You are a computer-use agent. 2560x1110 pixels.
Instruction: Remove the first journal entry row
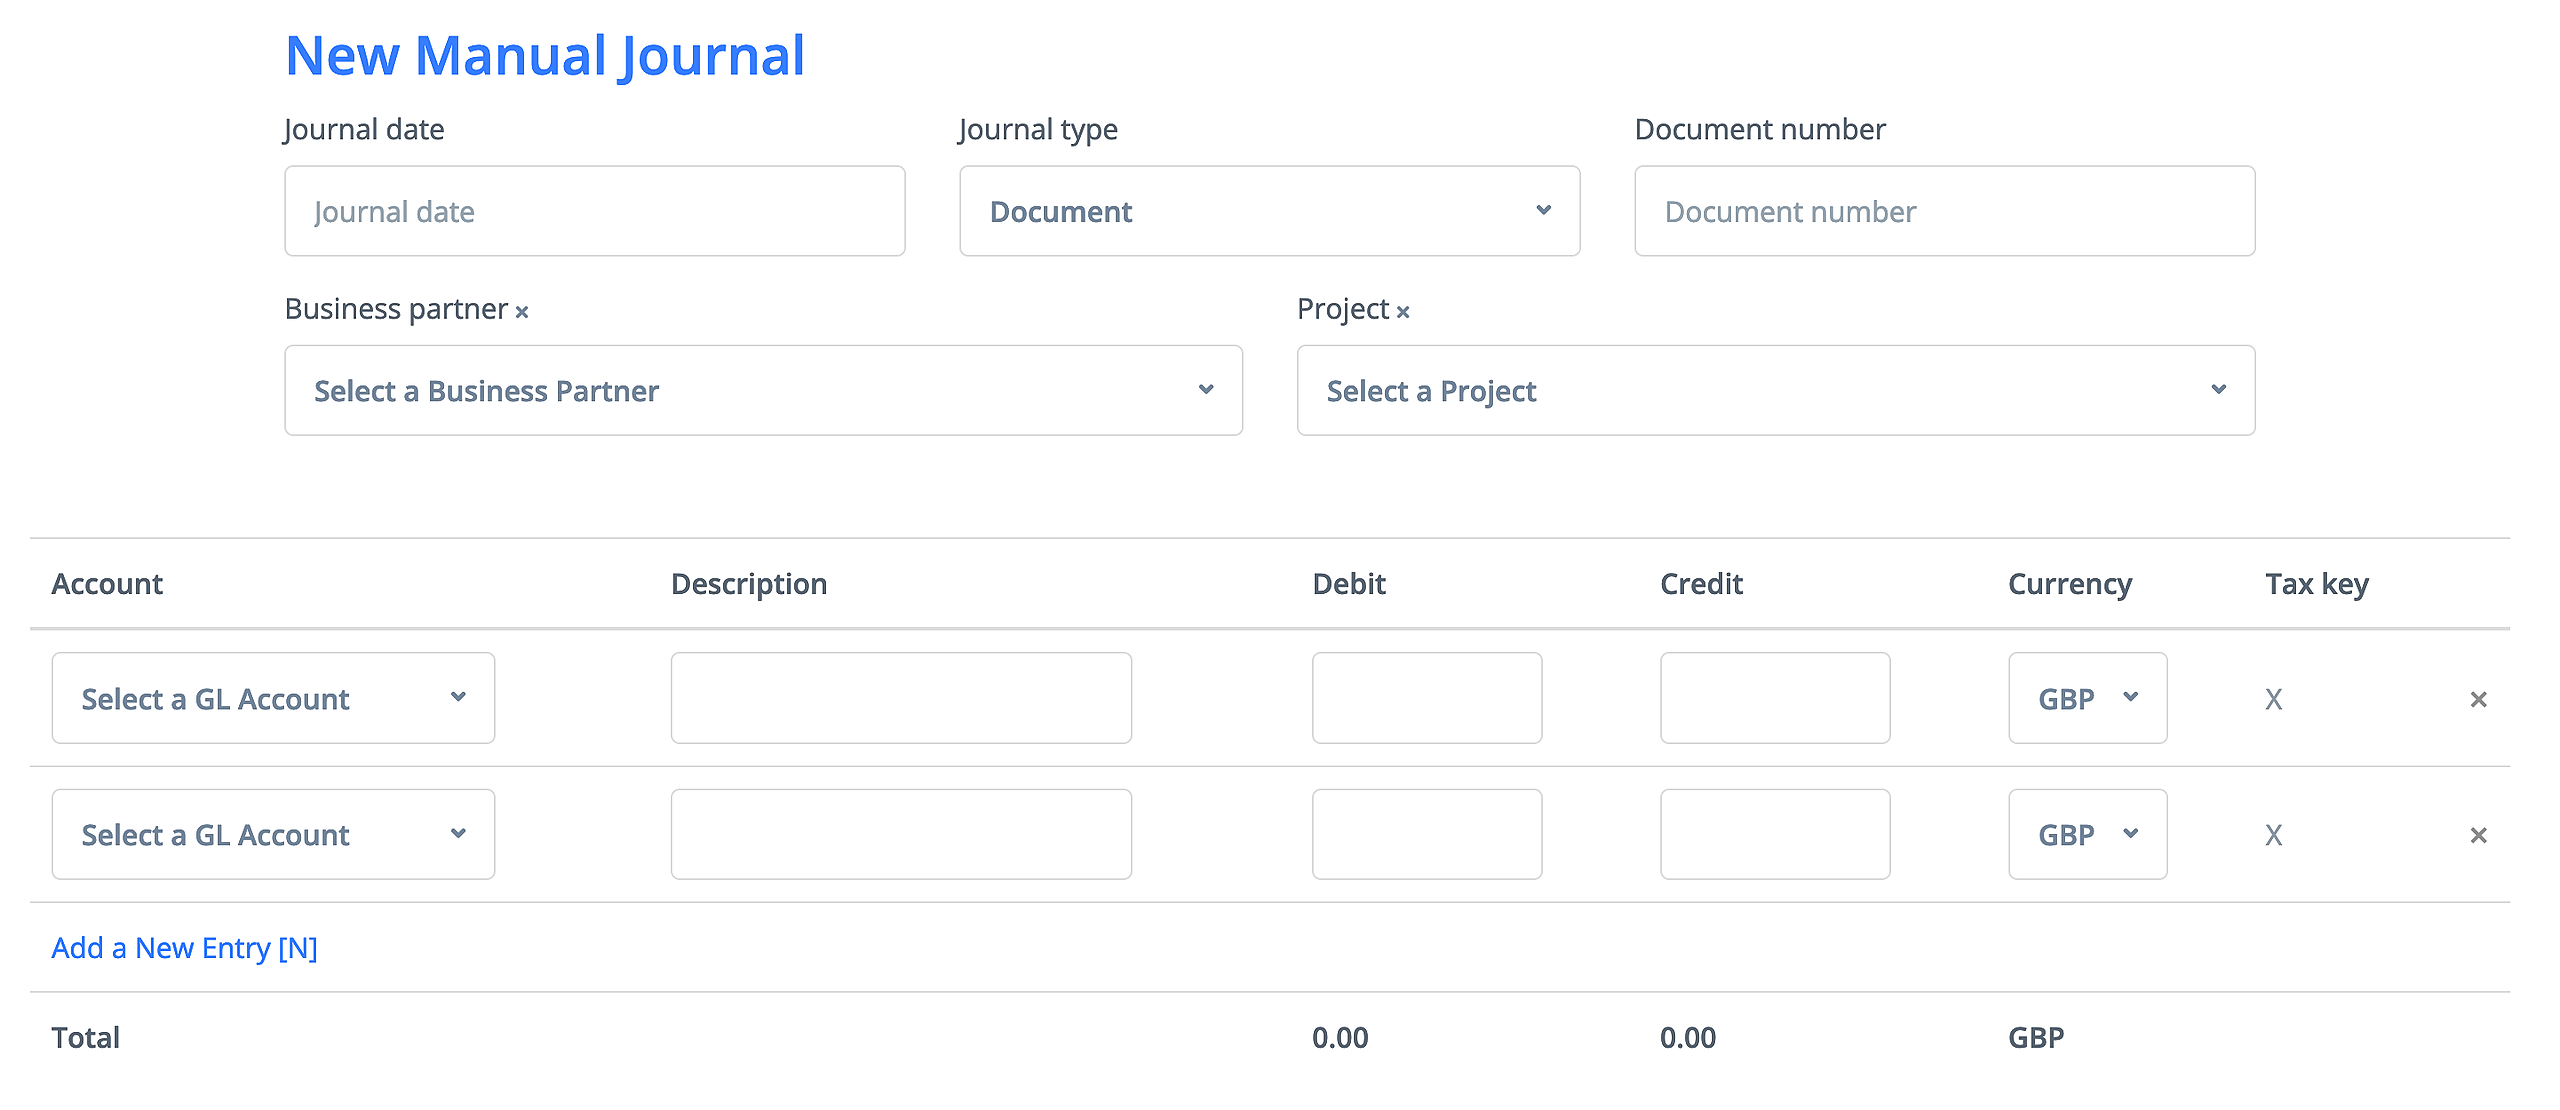tap(2478, 699)
